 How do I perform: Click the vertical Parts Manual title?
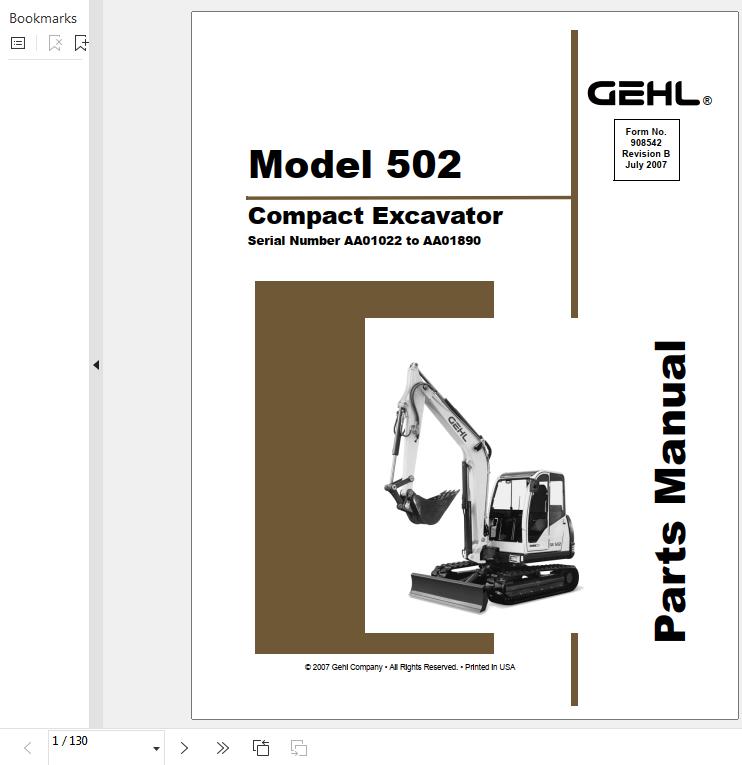pyautogui.click(x=670, y=491)
